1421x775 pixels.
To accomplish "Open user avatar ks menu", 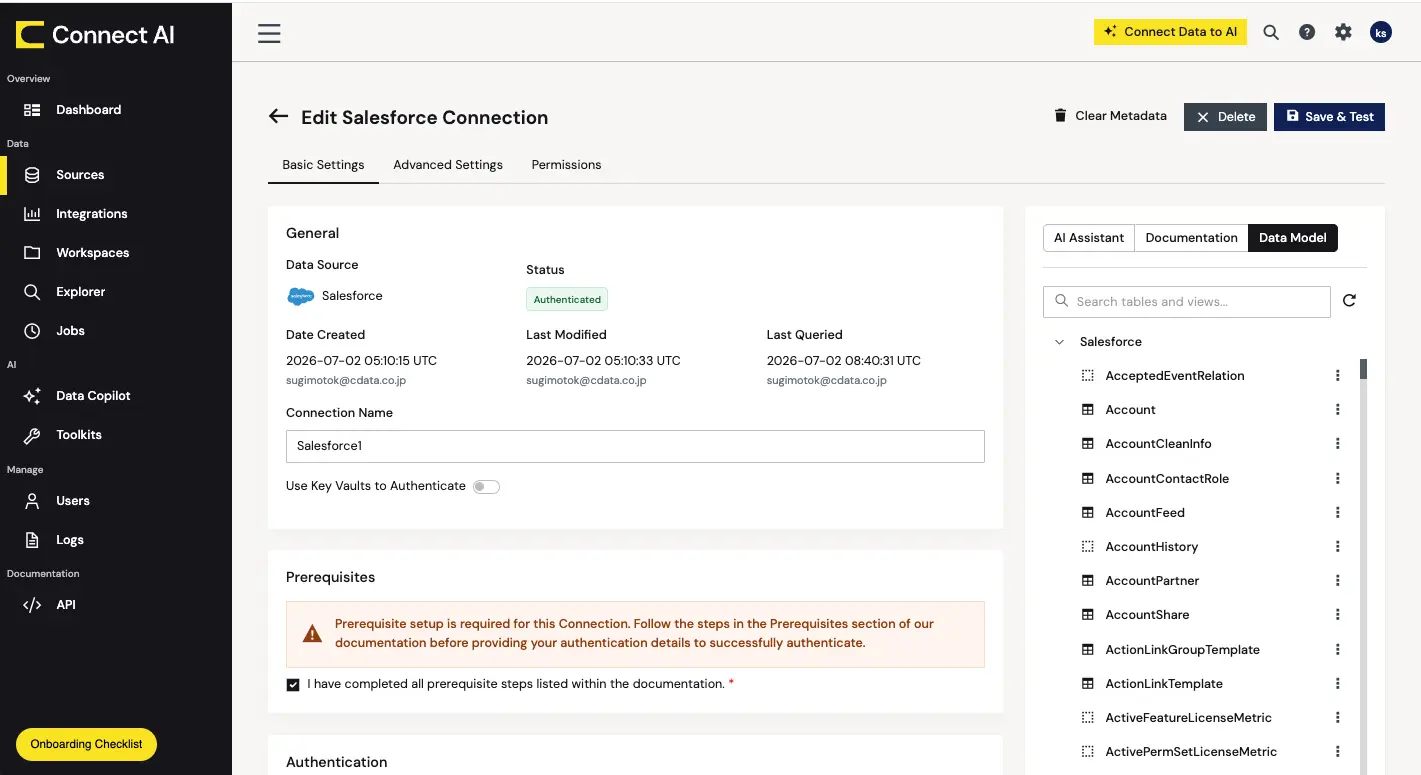I will pyautogui.click(x=1381, y=32).
